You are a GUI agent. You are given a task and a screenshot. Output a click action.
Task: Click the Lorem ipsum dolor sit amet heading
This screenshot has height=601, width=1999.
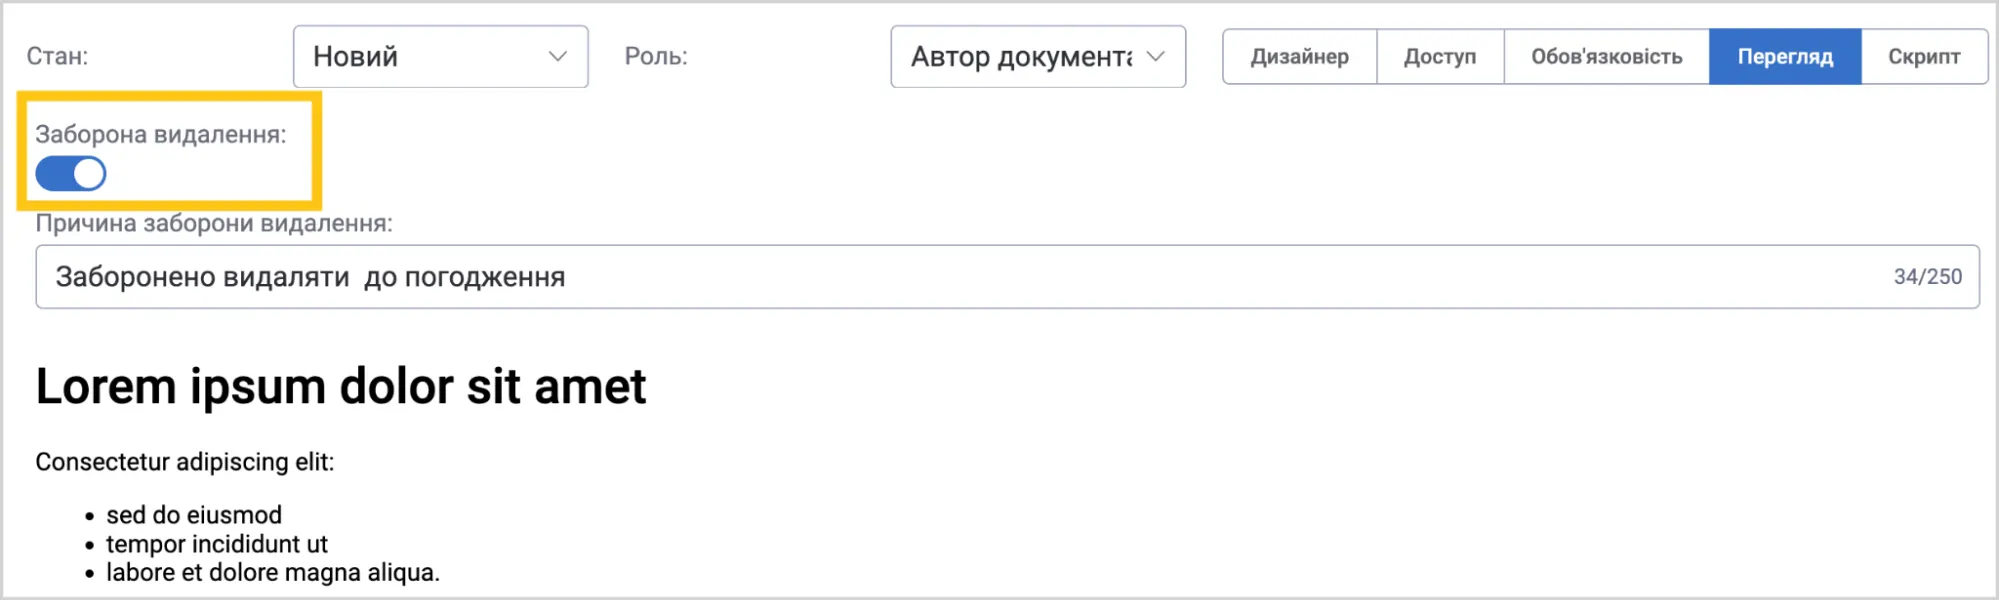pos(341,386)
